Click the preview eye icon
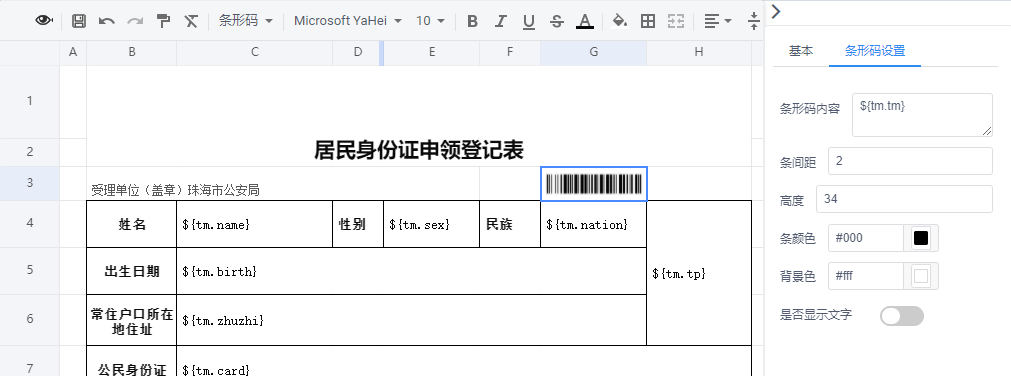The height and width of the screenshot is (376, 1011). [x=44, y=21]
